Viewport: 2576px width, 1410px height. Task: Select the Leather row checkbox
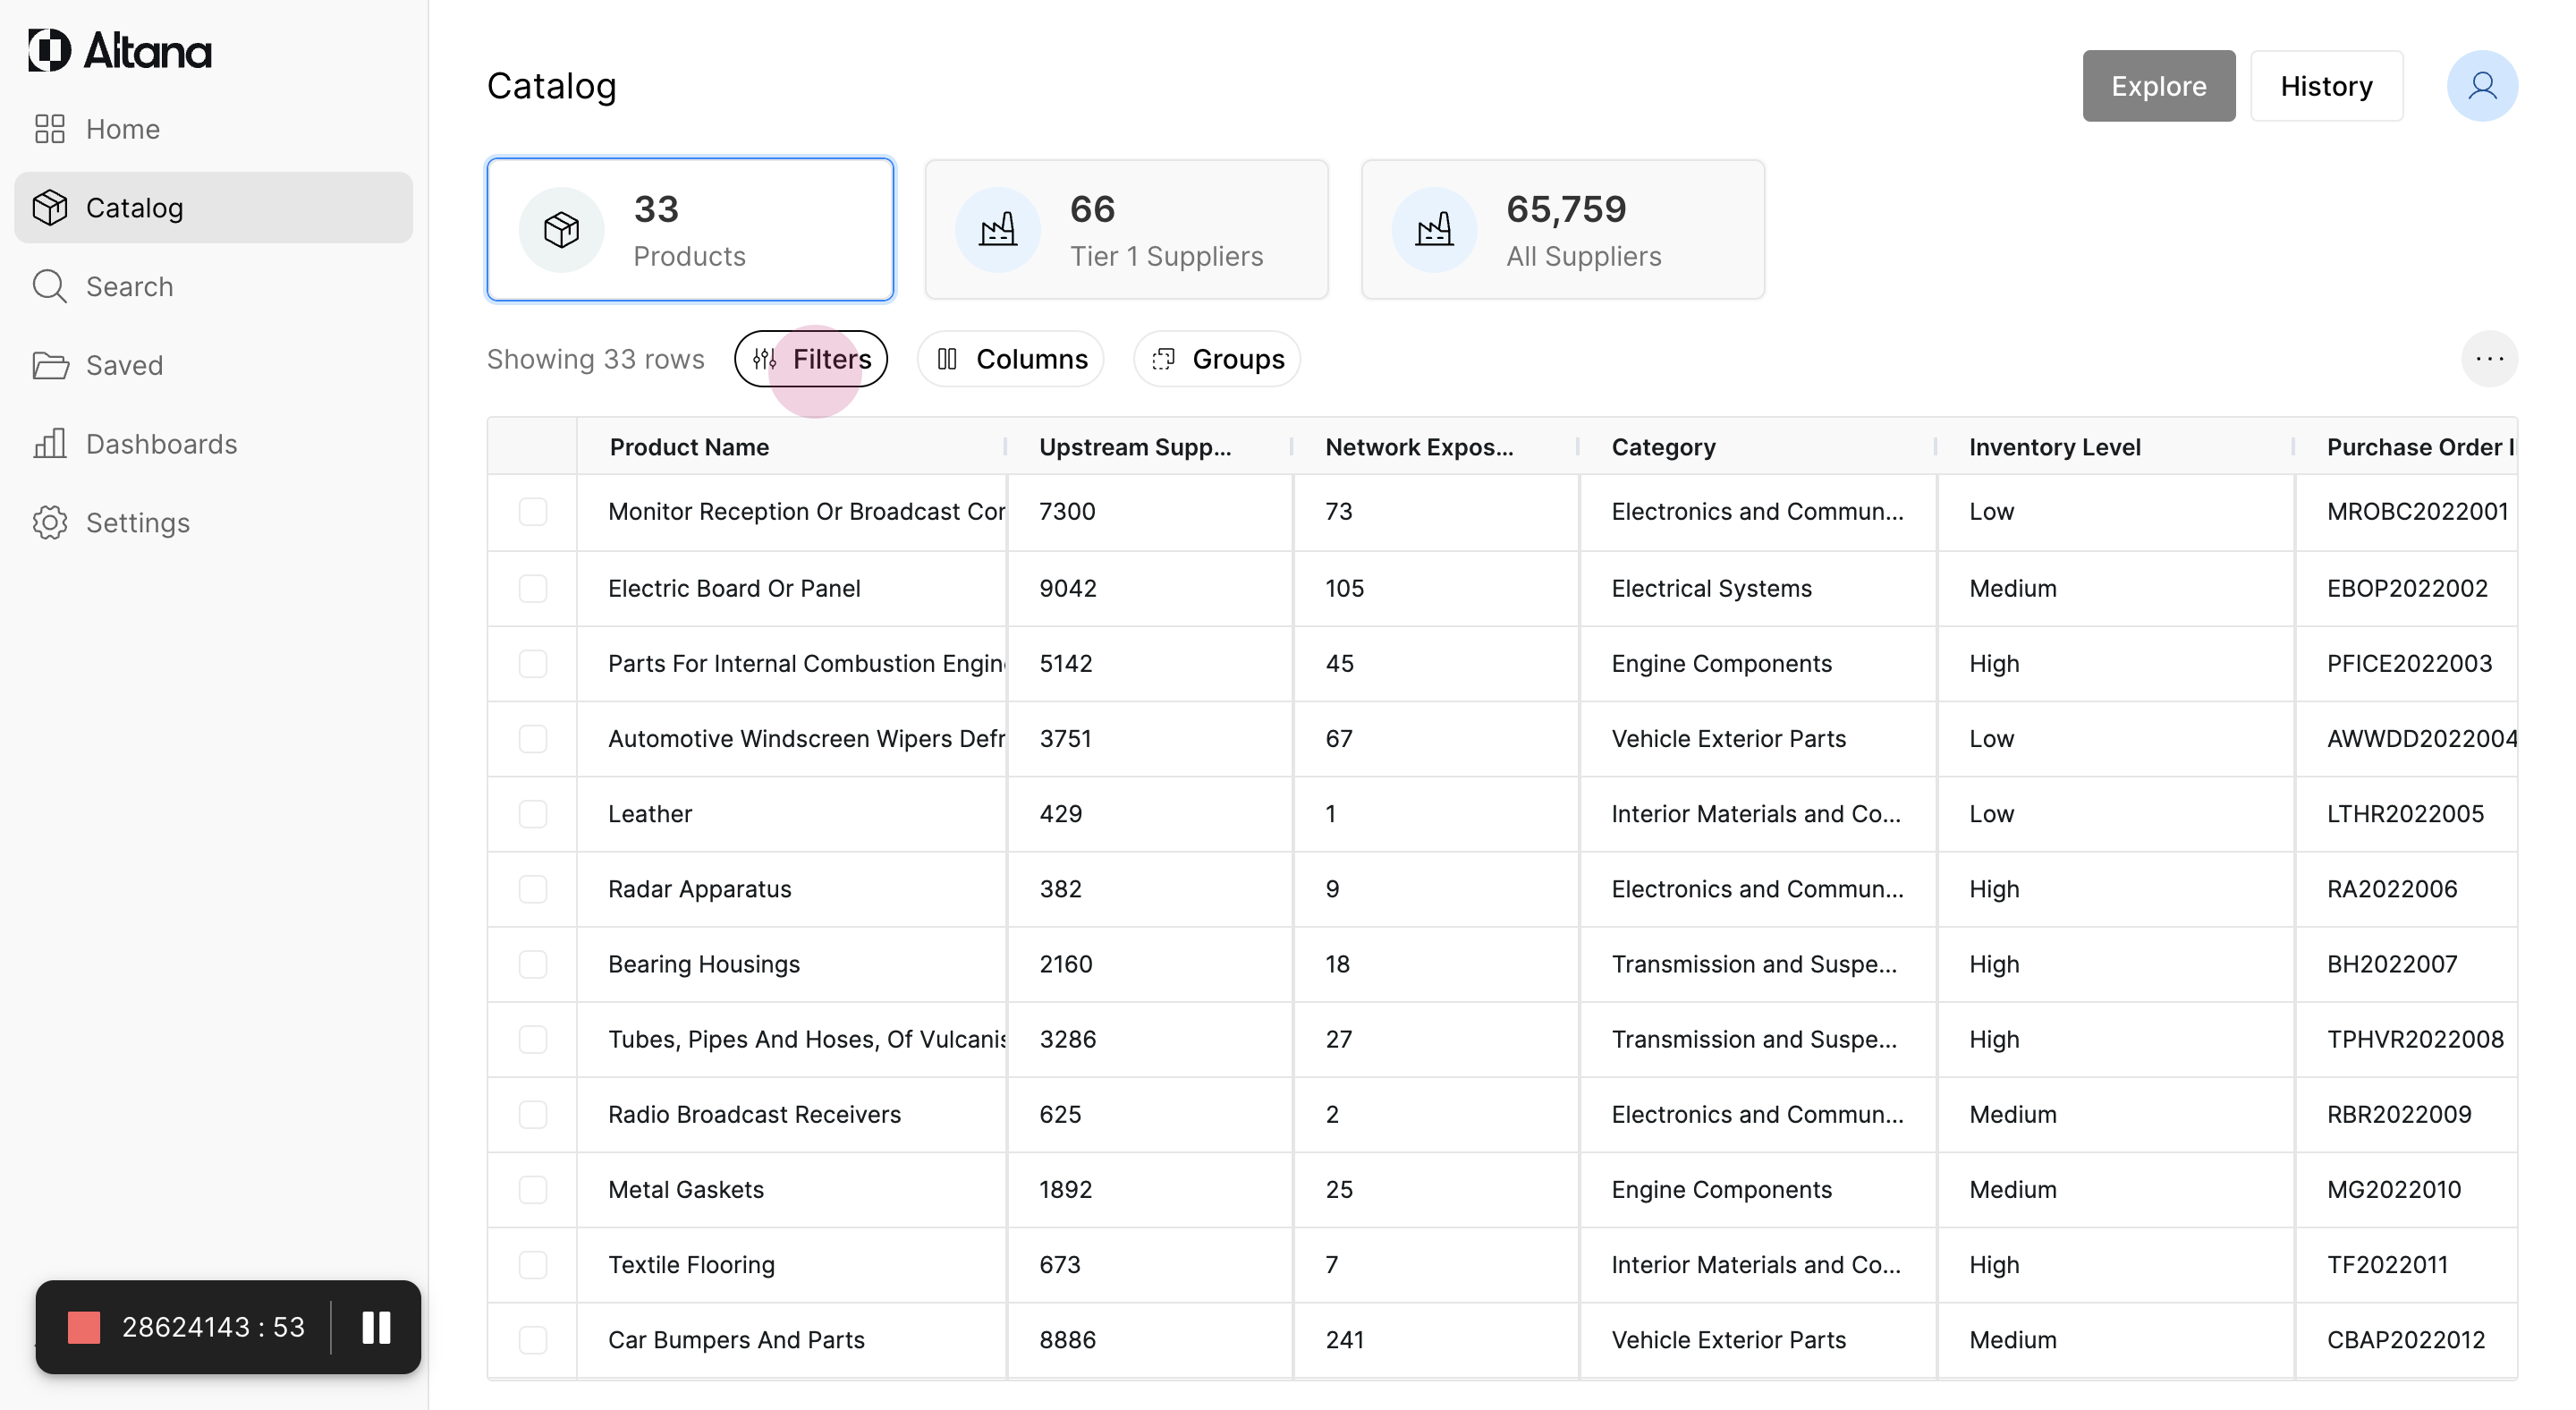[533, 814]
